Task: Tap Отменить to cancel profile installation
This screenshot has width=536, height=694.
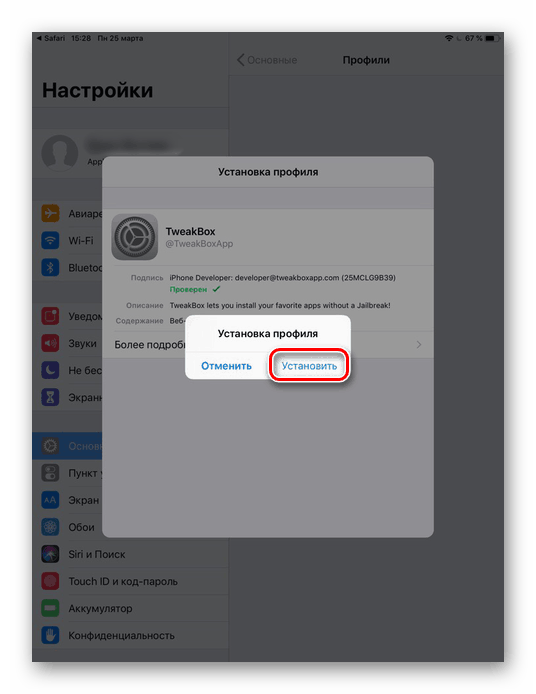Action: coord(226,366)
